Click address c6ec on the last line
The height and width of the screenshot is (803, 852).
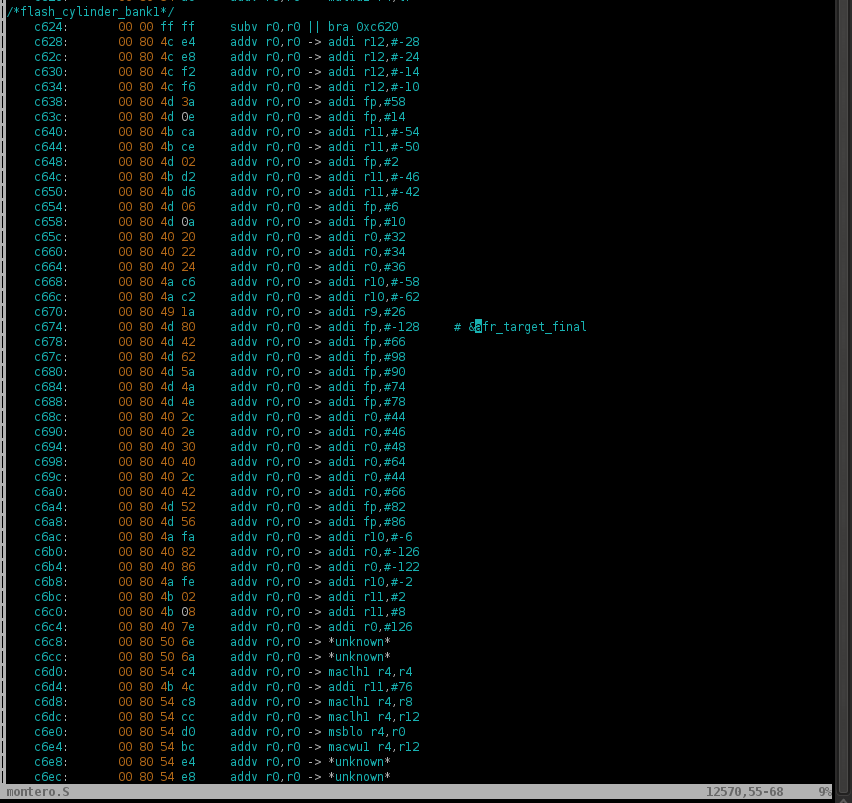click(50, 777)
